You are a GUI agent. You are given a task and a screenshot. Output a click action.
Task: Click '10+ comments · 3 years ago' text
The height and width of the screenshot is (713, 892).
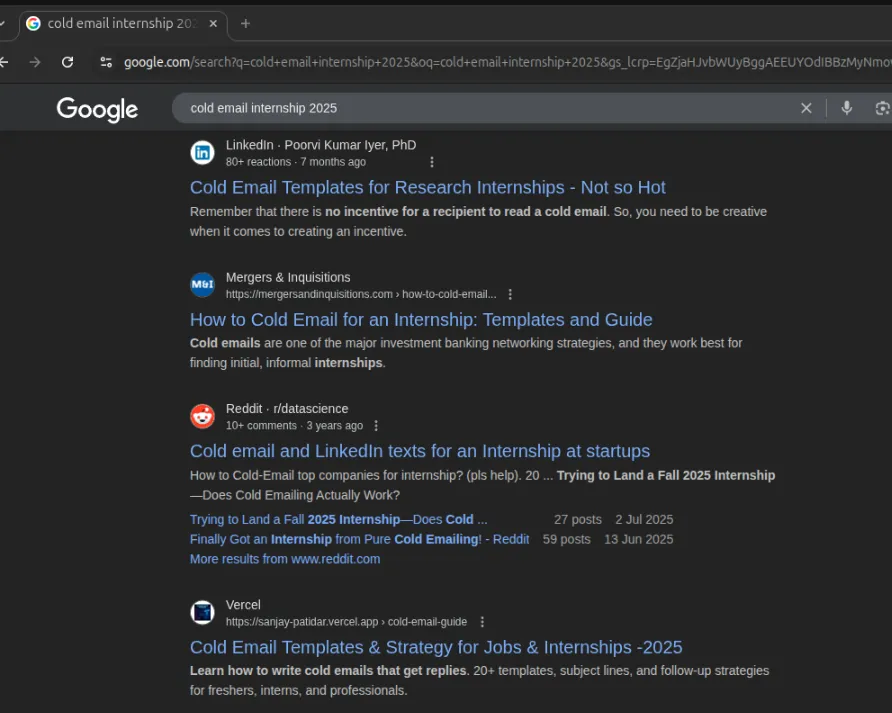294,426
